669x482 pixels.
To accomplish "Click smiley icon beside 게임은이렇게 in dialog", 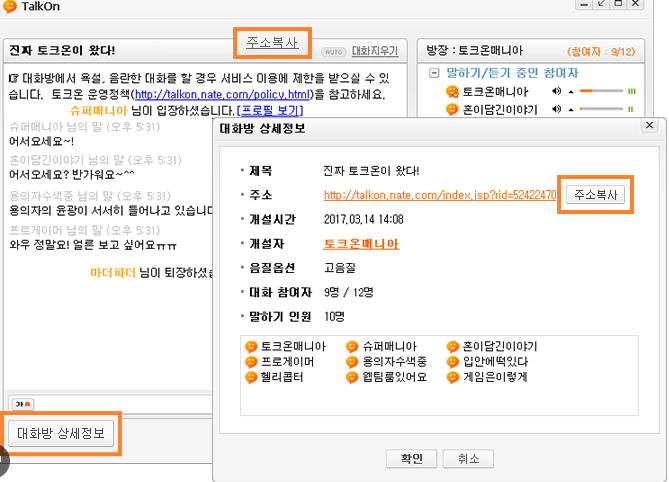I will 453,377.
